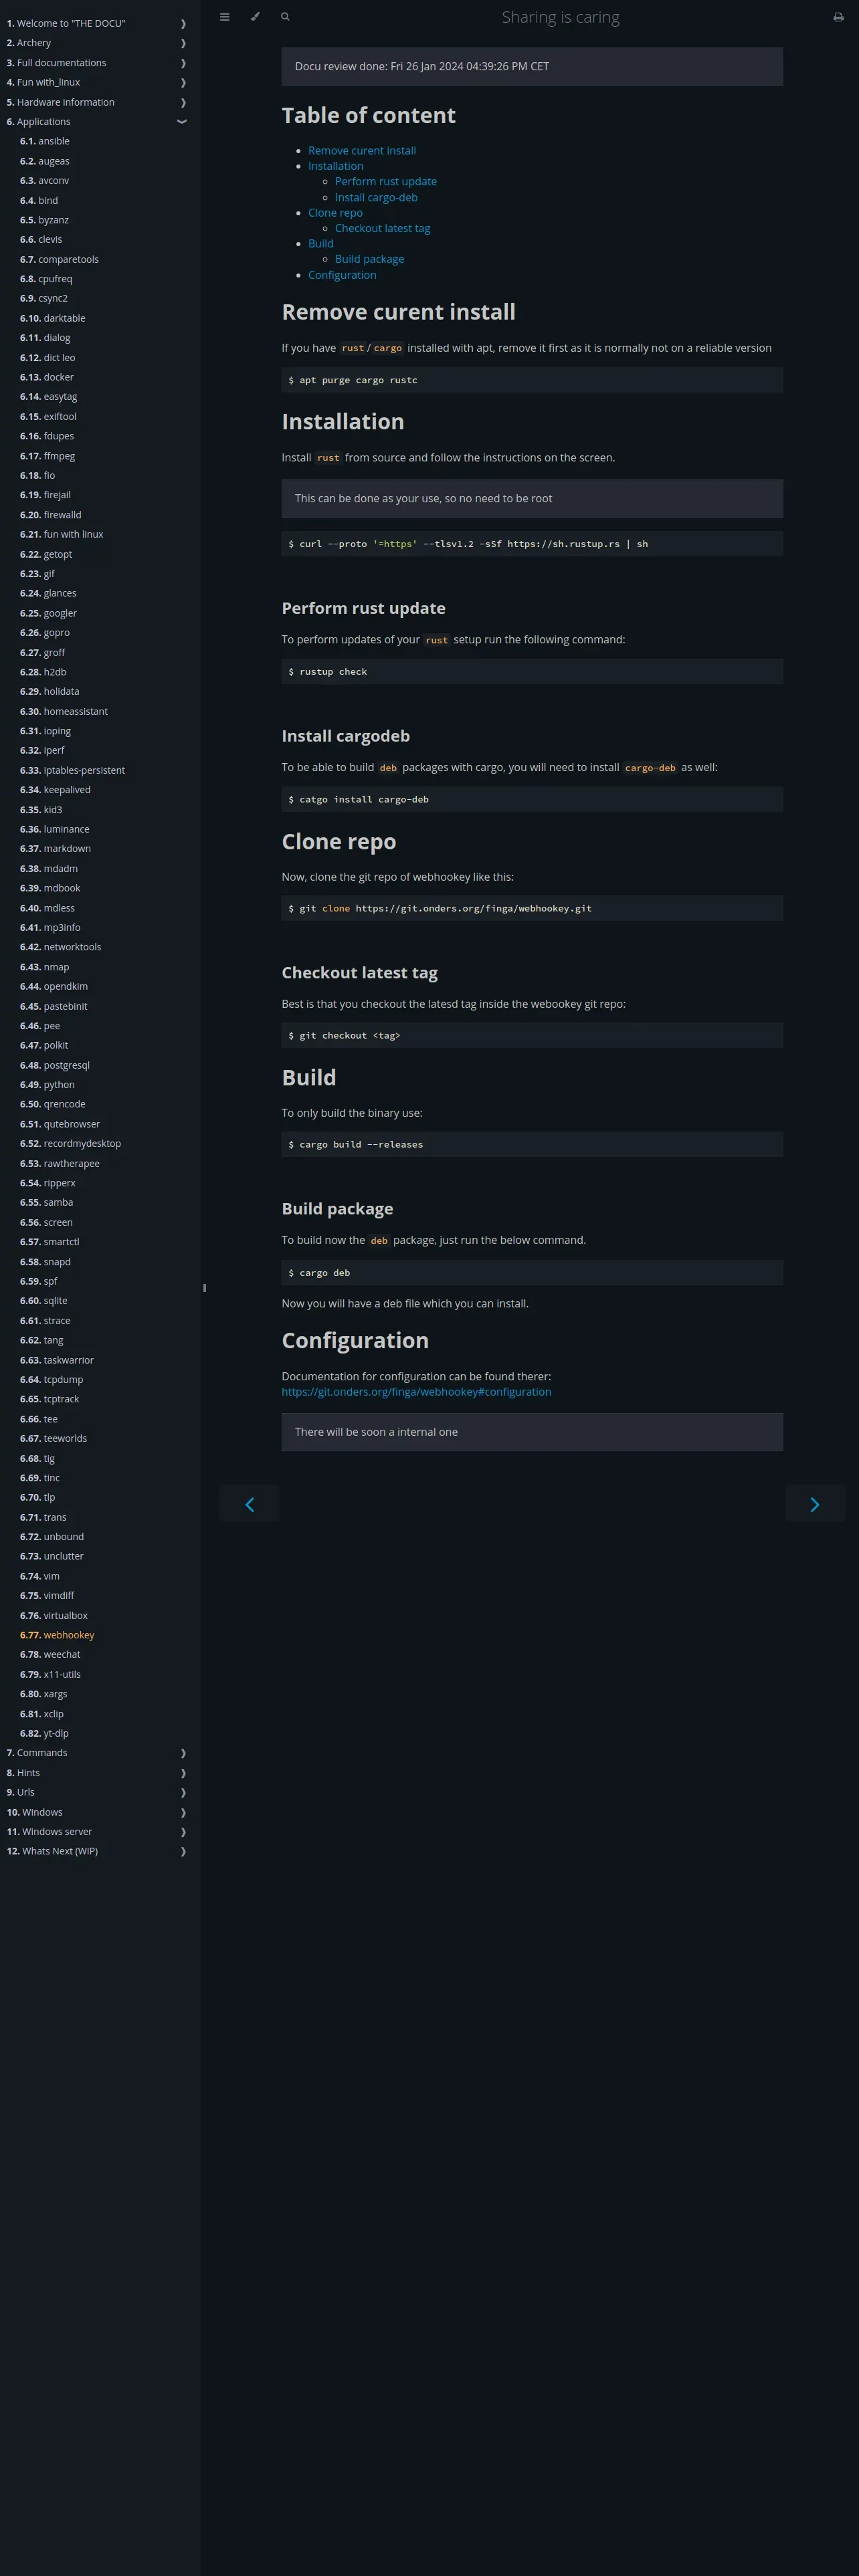Jump to 'Remove curent install' section
859x2576 pixels.
click(362, 151)
